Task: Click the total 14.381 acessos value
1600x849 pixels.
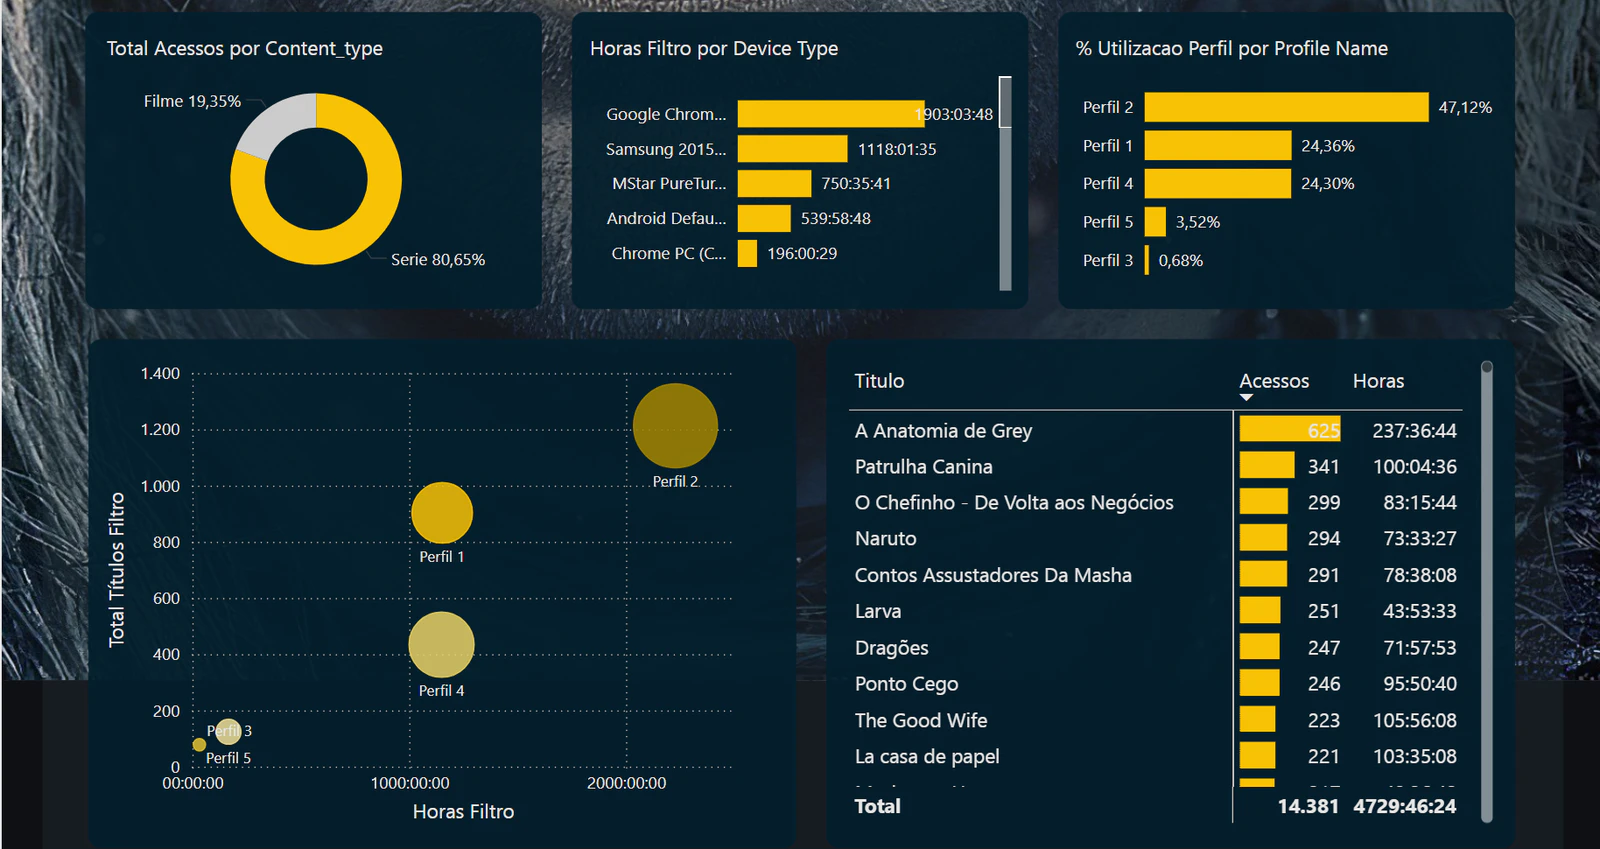Action: point(1308,806)
